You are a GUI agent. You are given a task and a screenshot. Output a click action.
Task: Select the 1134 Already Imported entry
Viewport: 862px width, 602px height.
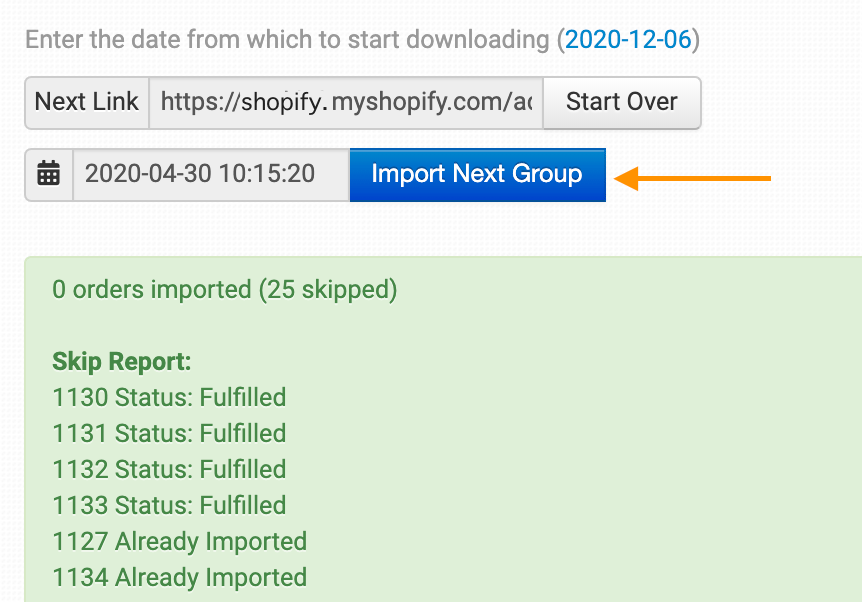pyautogui.click(x=180, y=577)
